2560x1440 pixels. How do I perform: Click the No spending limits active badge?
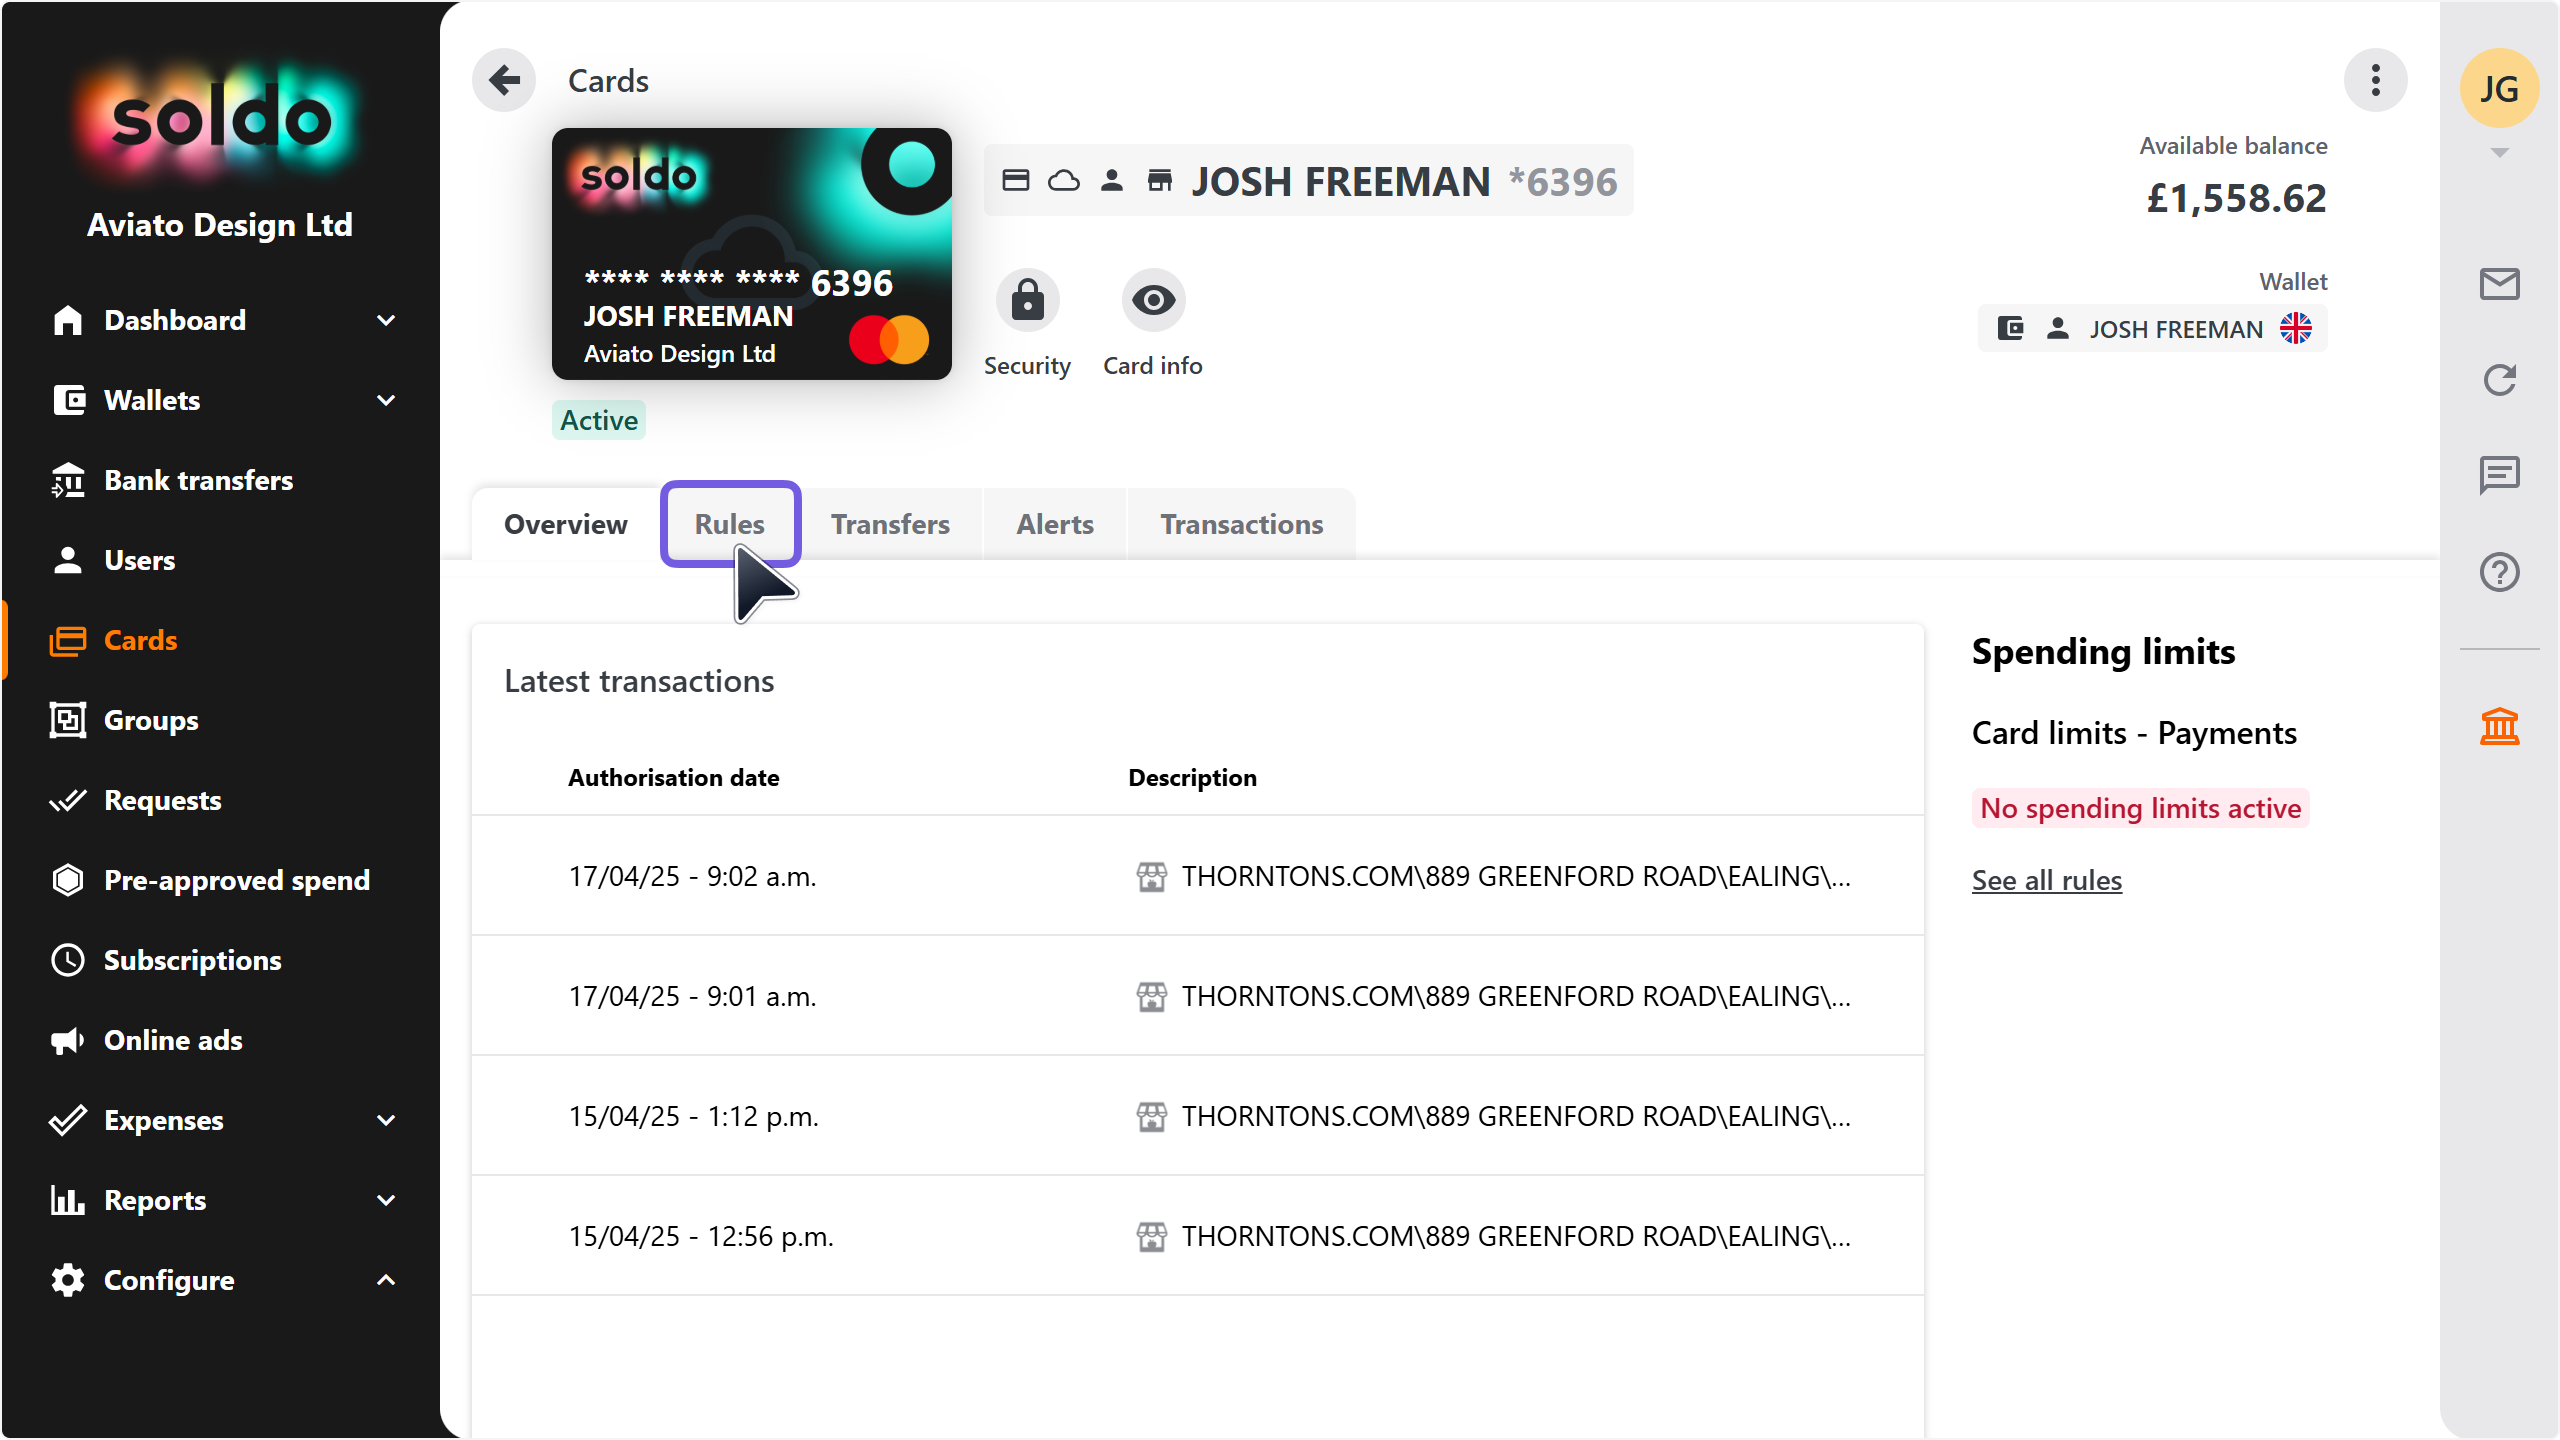point(2140,808)
